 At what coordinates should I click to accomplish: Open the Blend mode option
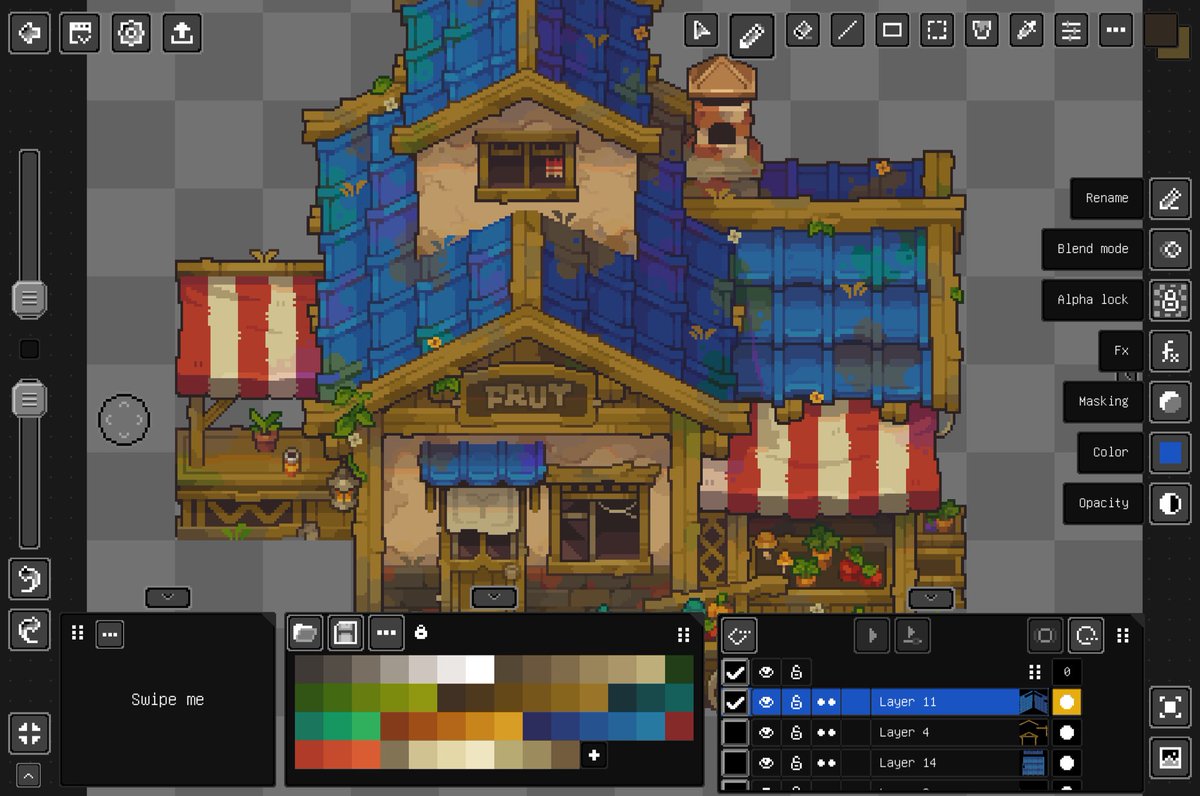(x=1091, y=249)
